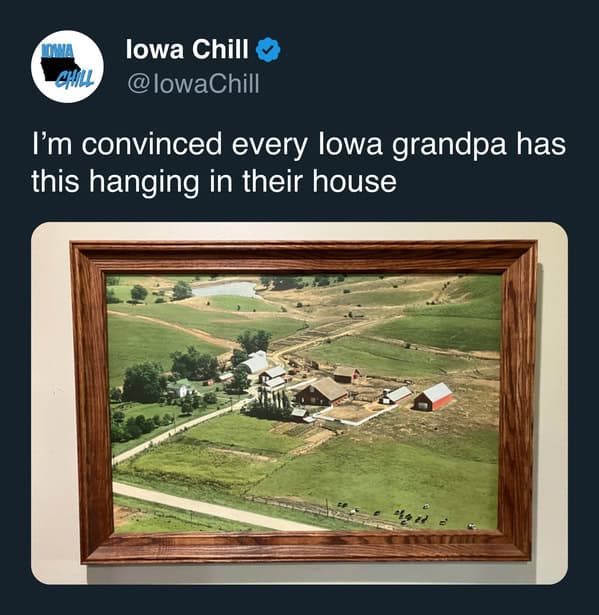Click the white farmhouse among the trees
Image resolution: width=599 pixels, height=615 pixels.
pos(182,389)
